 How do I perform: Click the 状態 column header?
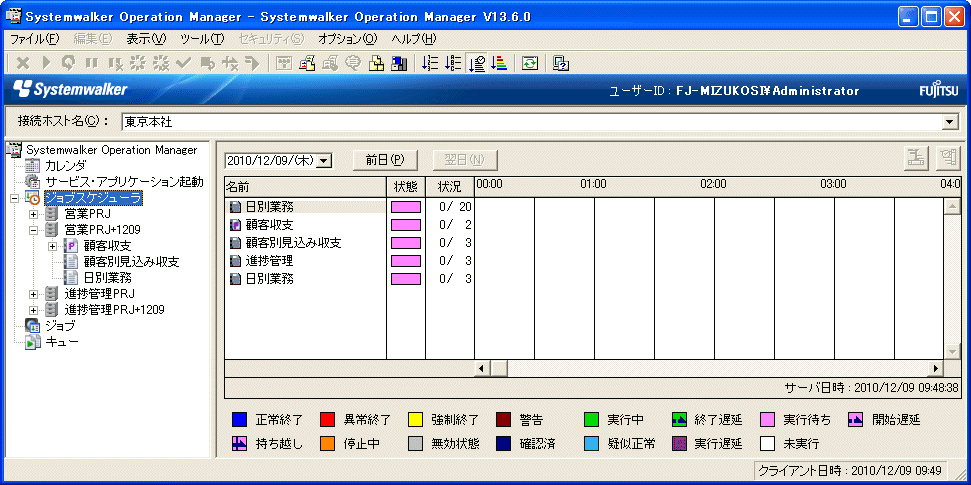coord(406,186)
